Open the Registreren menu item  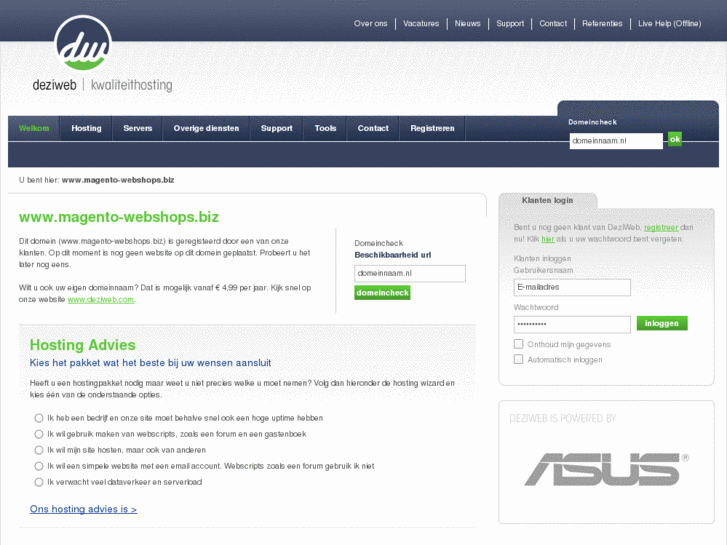[x=432, y=128]
